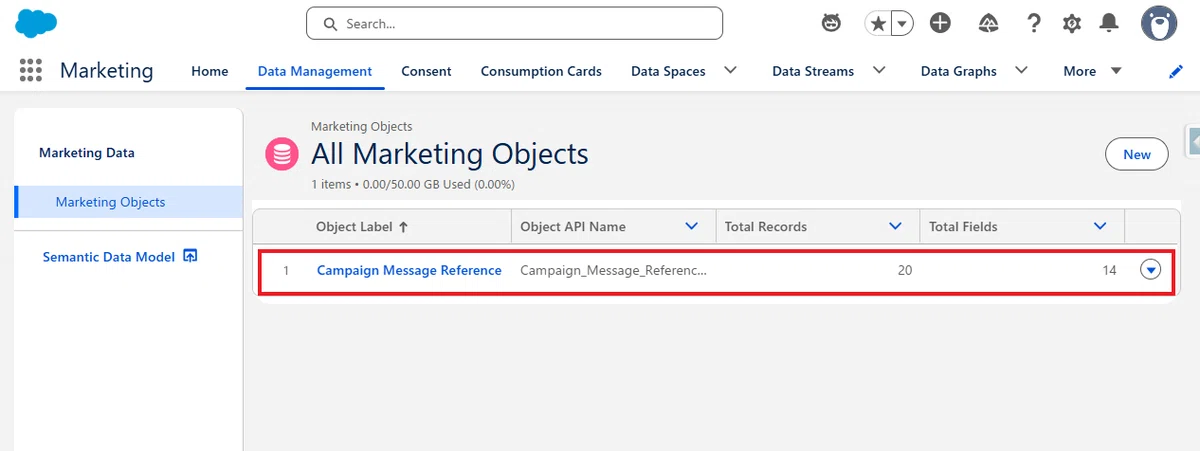Open the Consent tab
The image size is (1200, 451).
(x=426, y=71)
